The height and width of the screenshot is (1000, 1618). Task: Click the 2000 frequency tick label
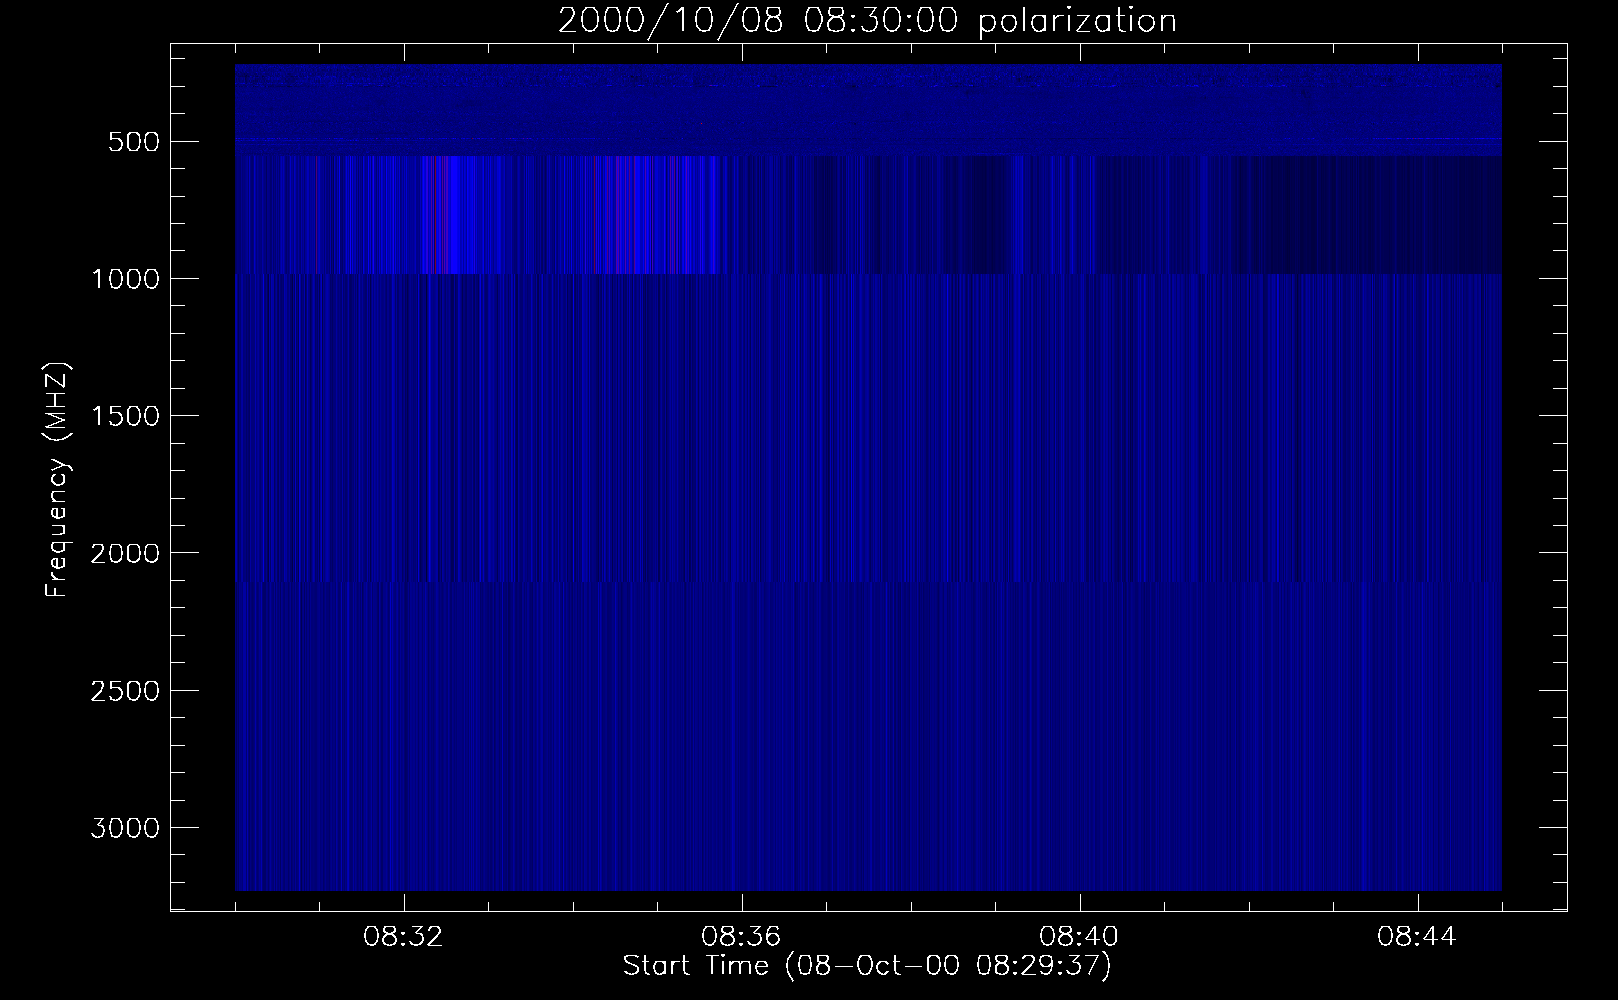pos(125,553)
